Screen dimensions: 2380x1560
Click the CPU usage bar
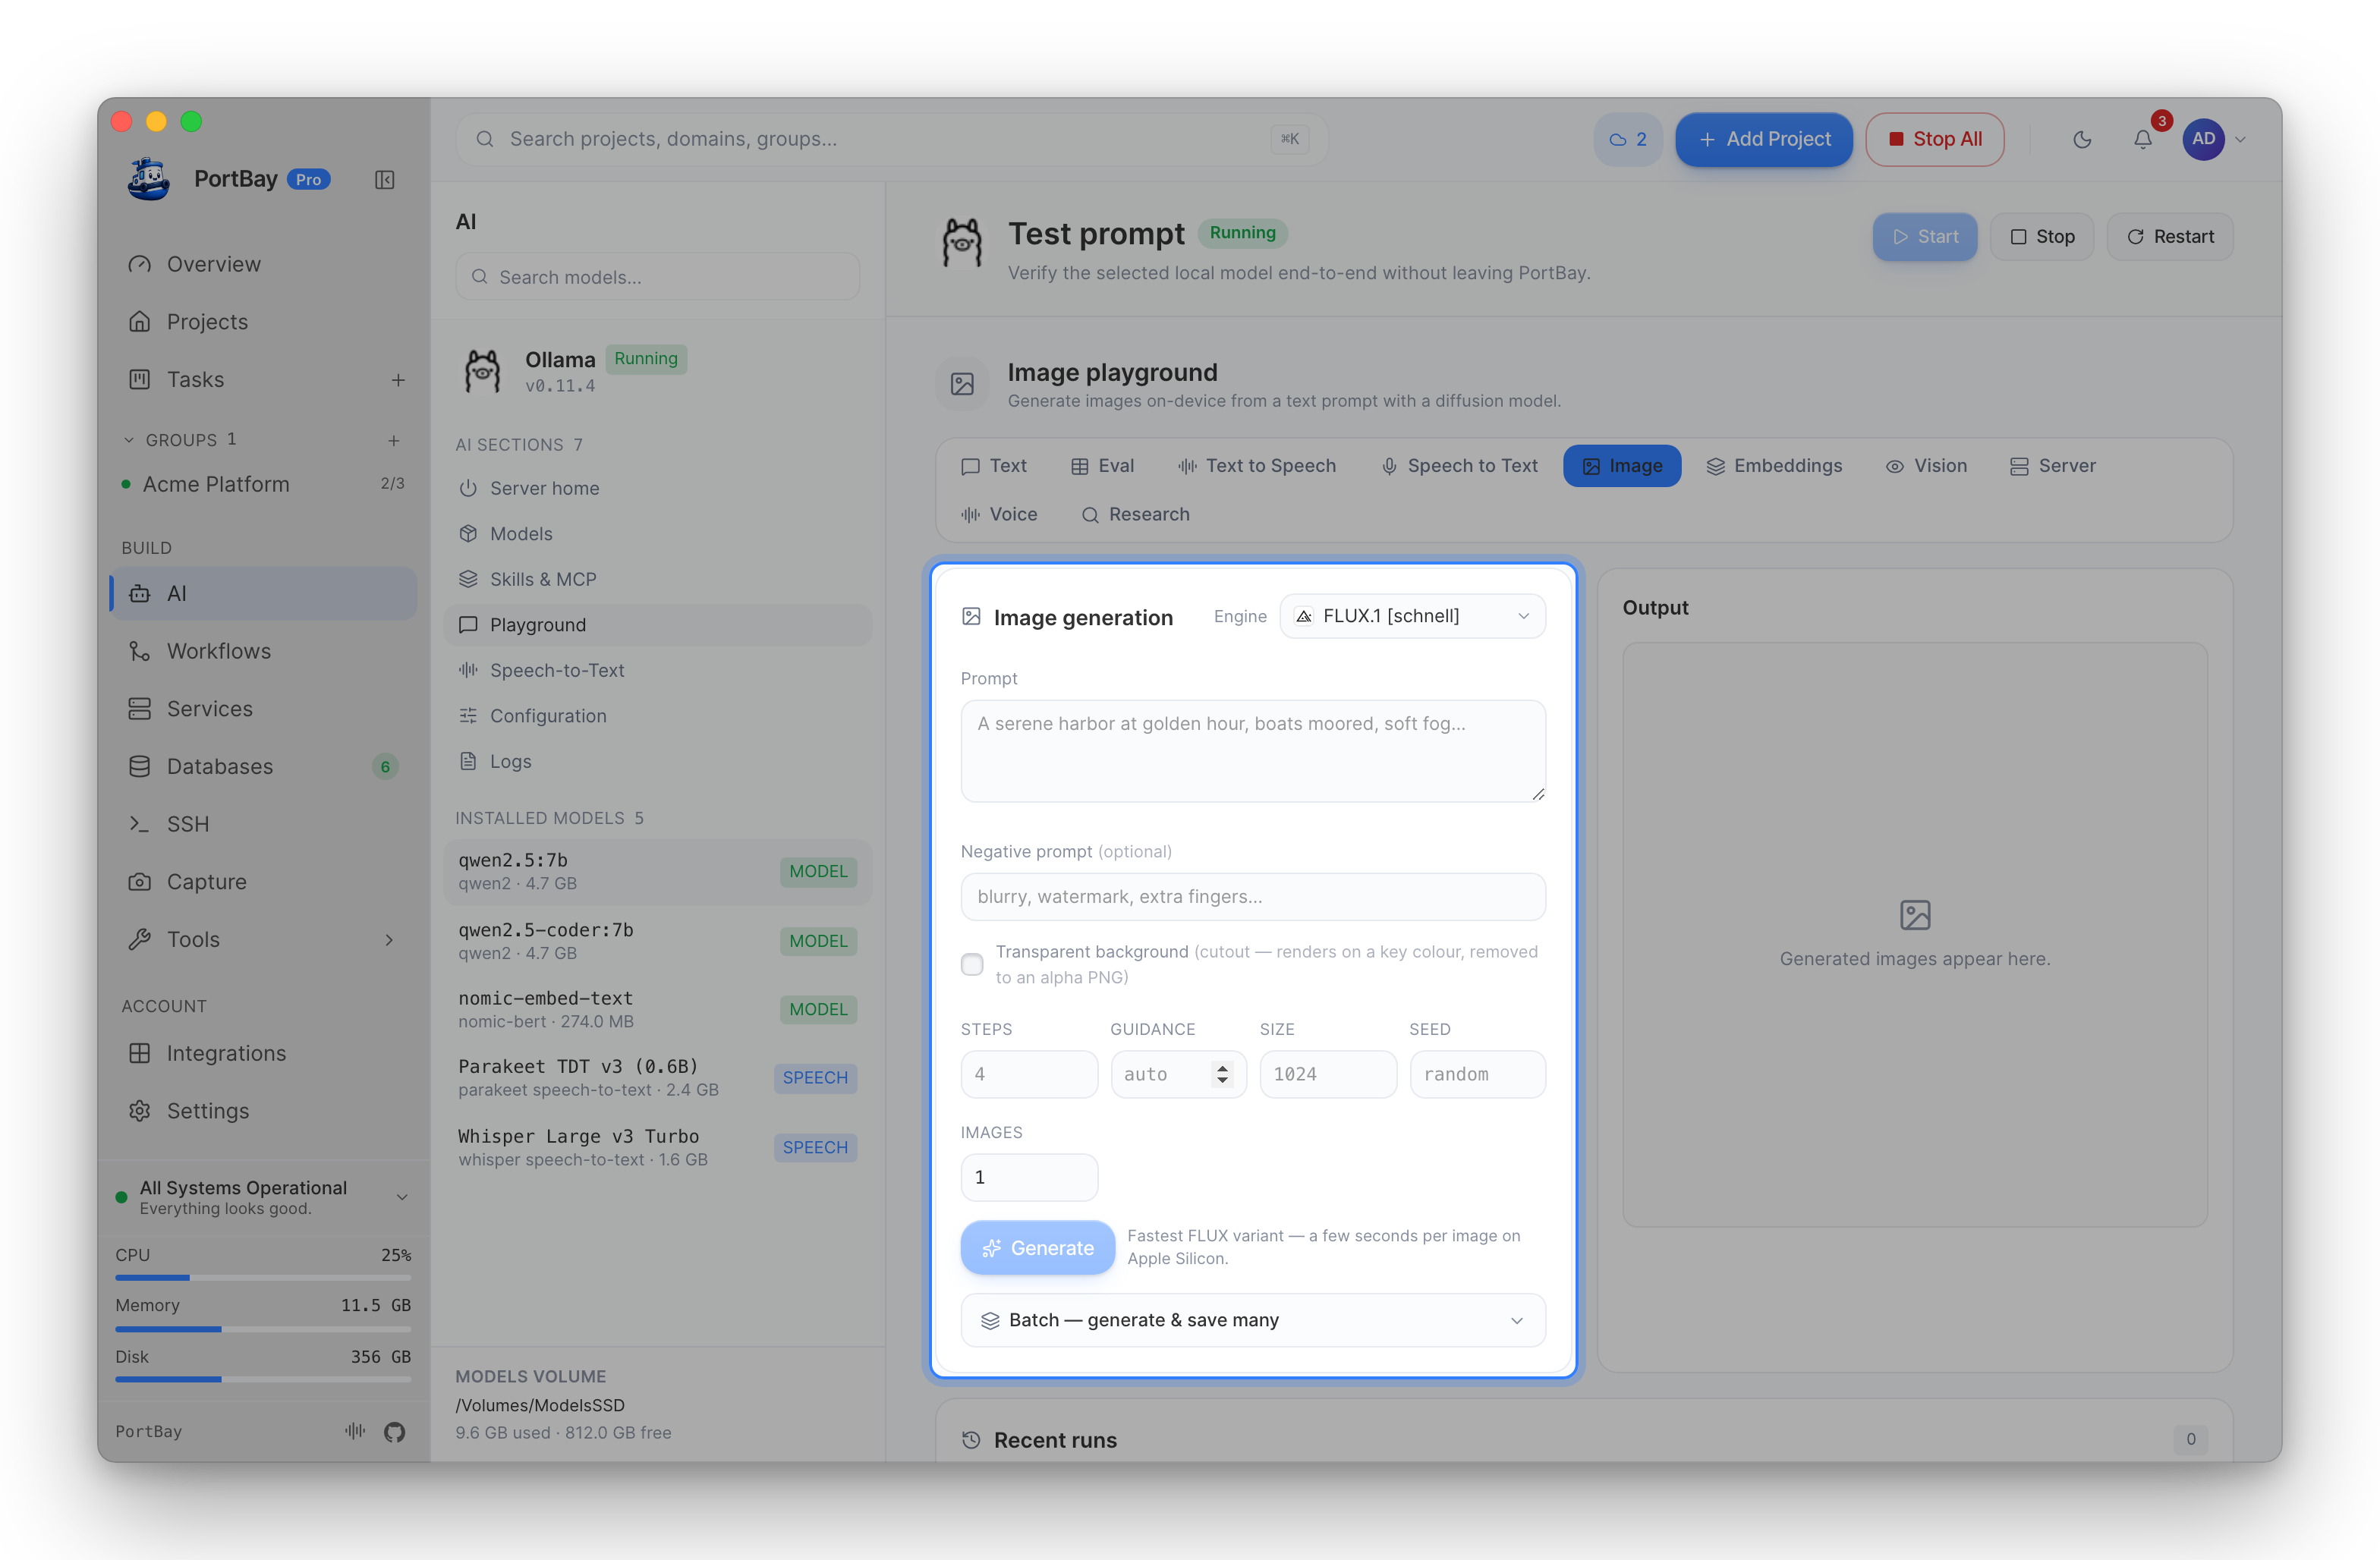(263, 1277)
